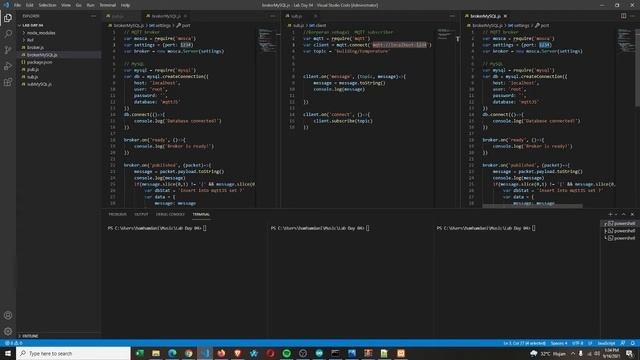Click the notifications bell in status bar
Screen dimensions: 640x360
tap(633, 343)
